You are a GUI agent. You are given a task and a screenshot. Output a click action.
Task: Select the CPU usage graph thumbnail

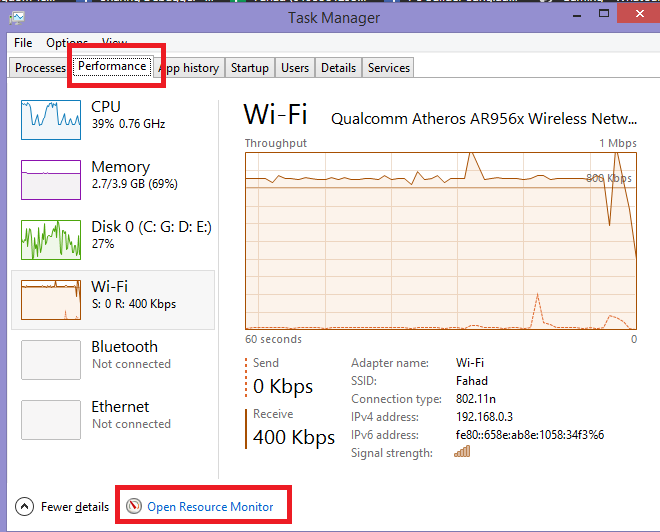[x=51, y=120]
